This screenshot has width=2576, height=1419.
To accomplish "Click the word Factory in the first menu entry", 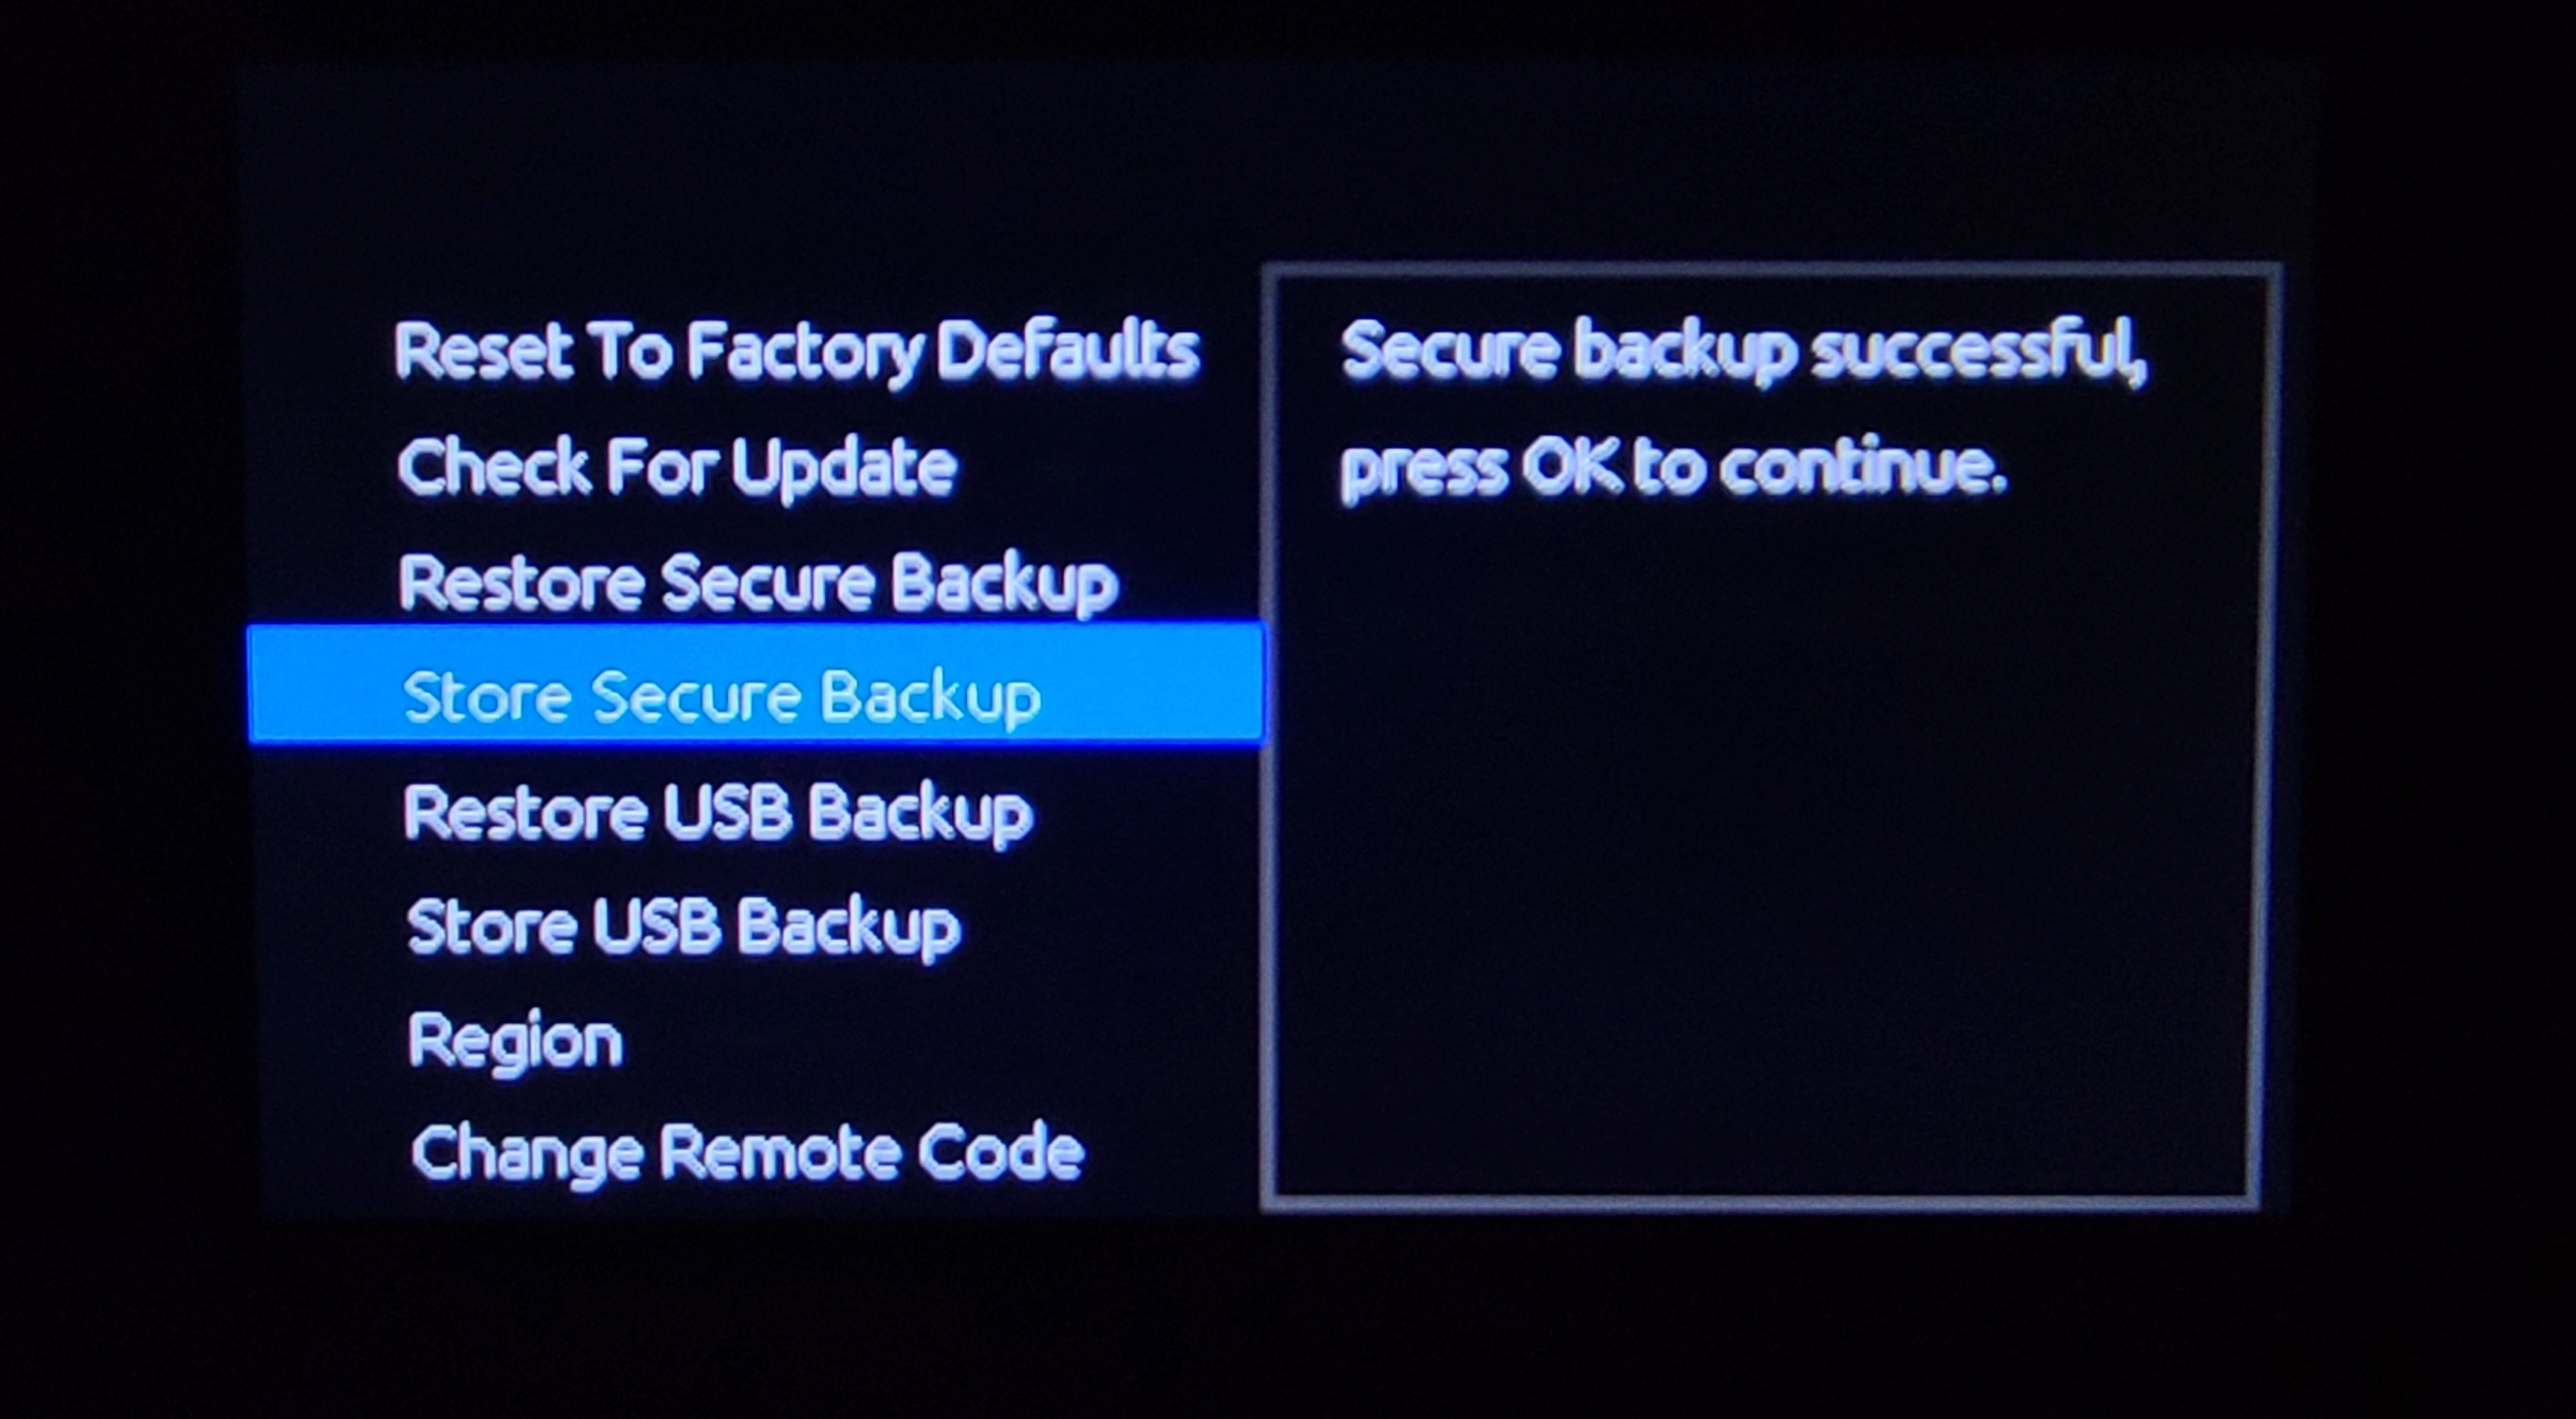I will coord(804,354).
